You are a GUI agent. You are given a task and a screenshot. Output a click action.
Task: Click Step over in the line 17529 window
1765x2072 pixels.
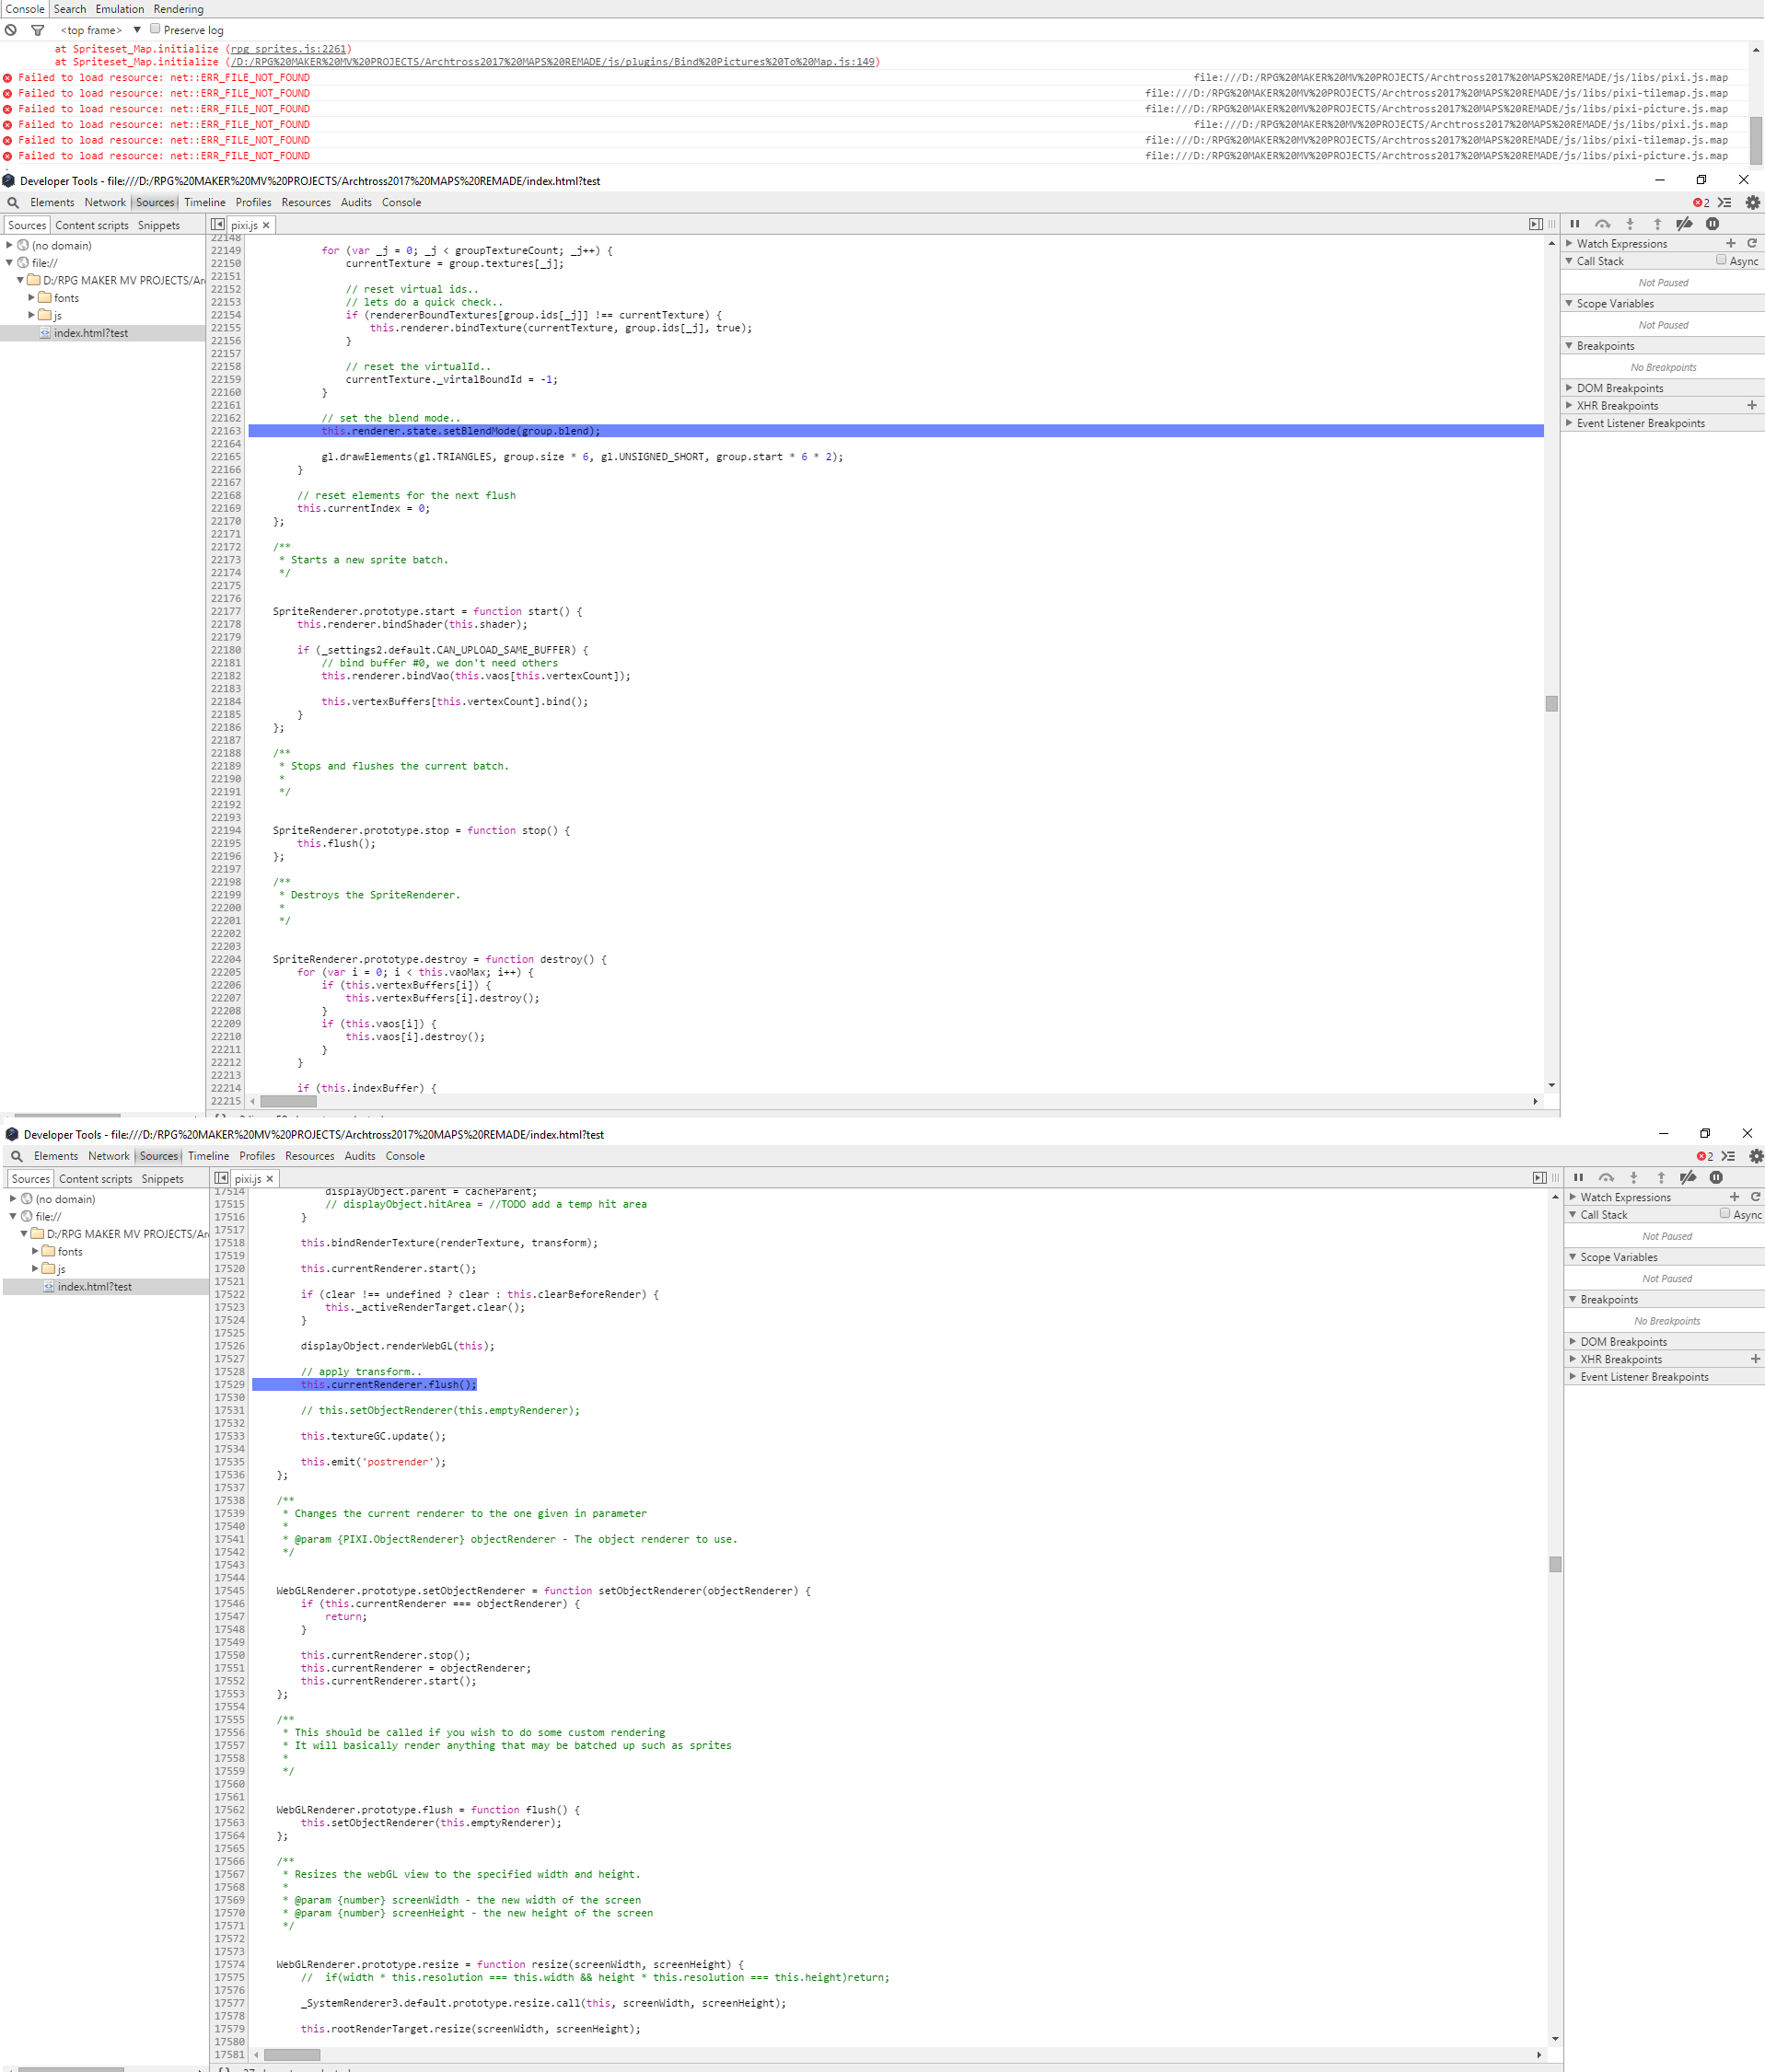click(x=1606, y=1178)
